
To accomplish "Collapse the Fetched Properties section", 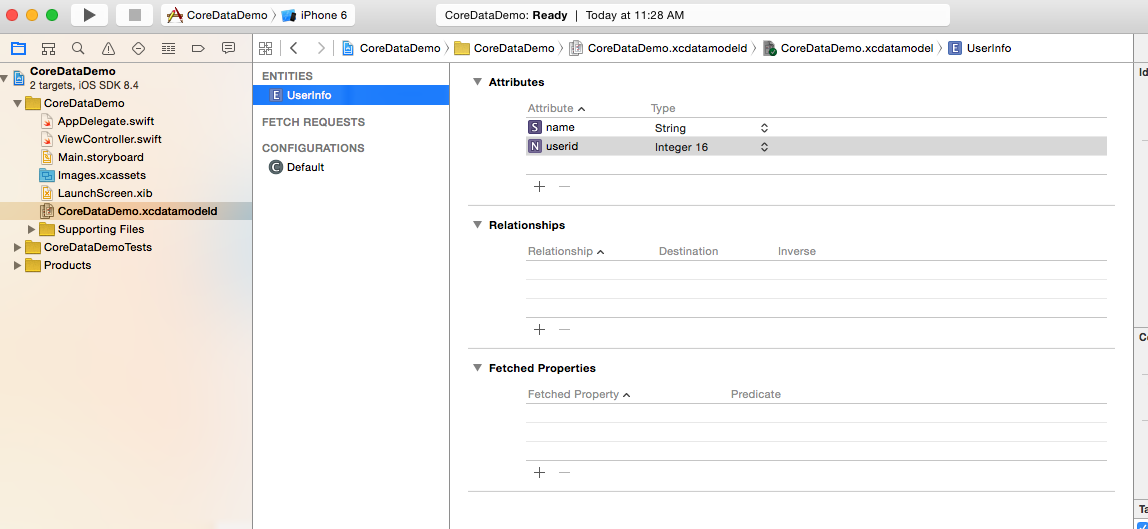I will [x=478, y=368].
